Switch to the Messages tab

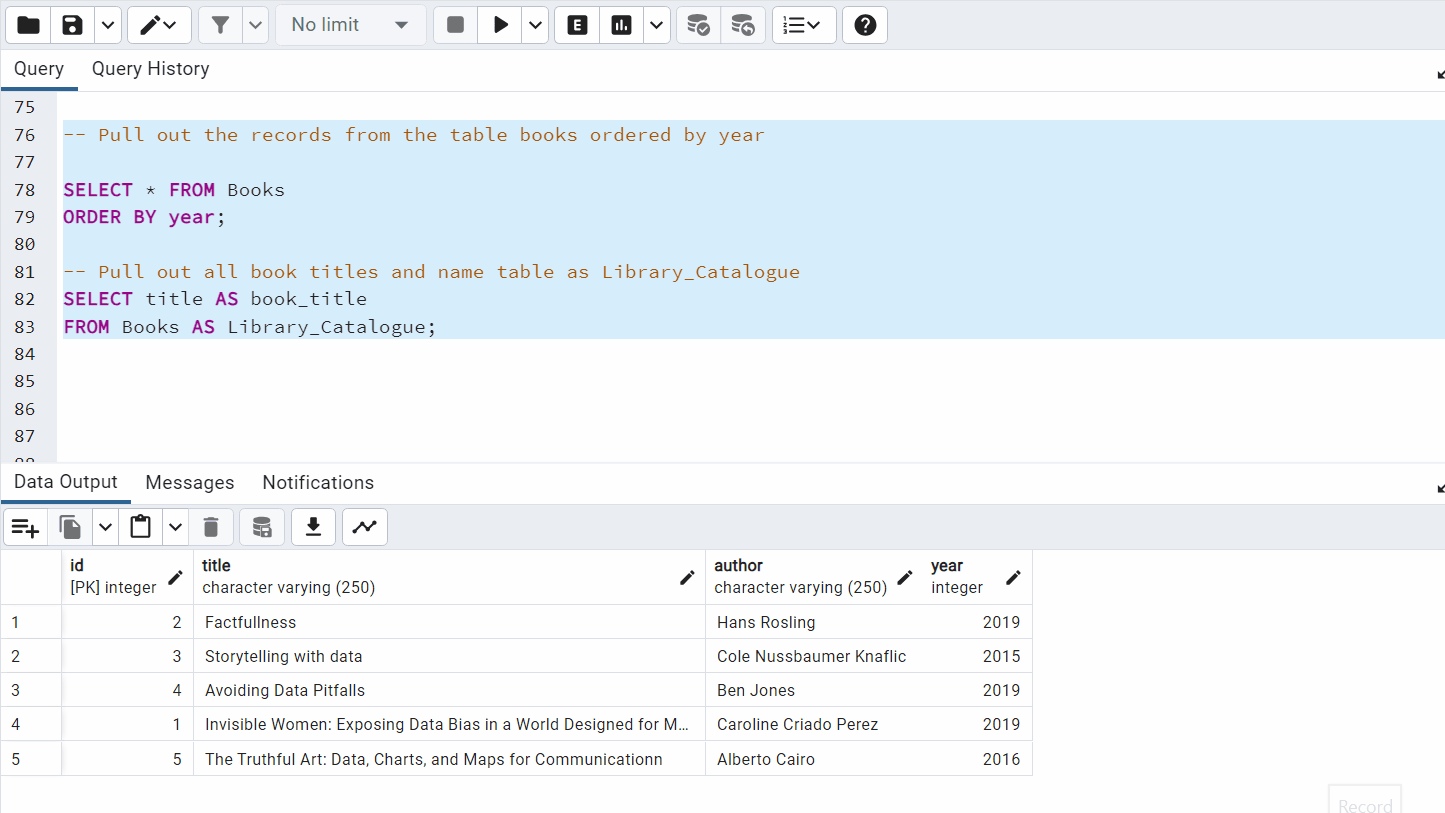(190, 482)
